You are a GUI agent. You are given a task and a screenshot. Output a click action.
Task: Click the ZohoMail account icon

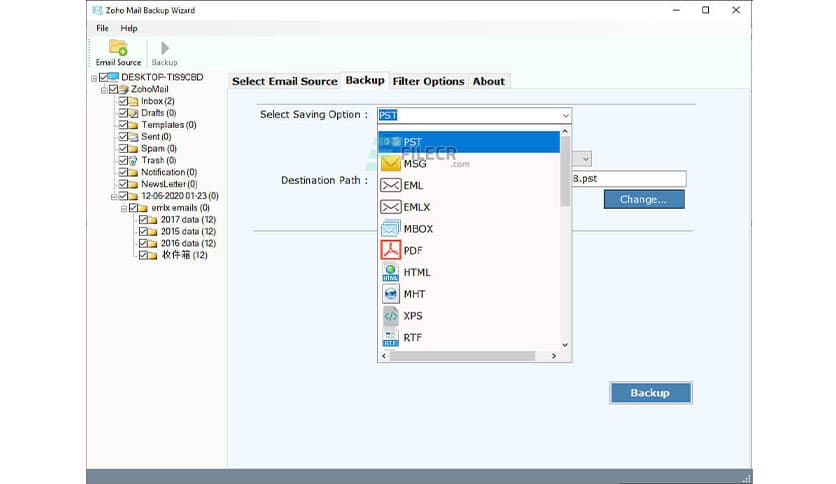124,90
